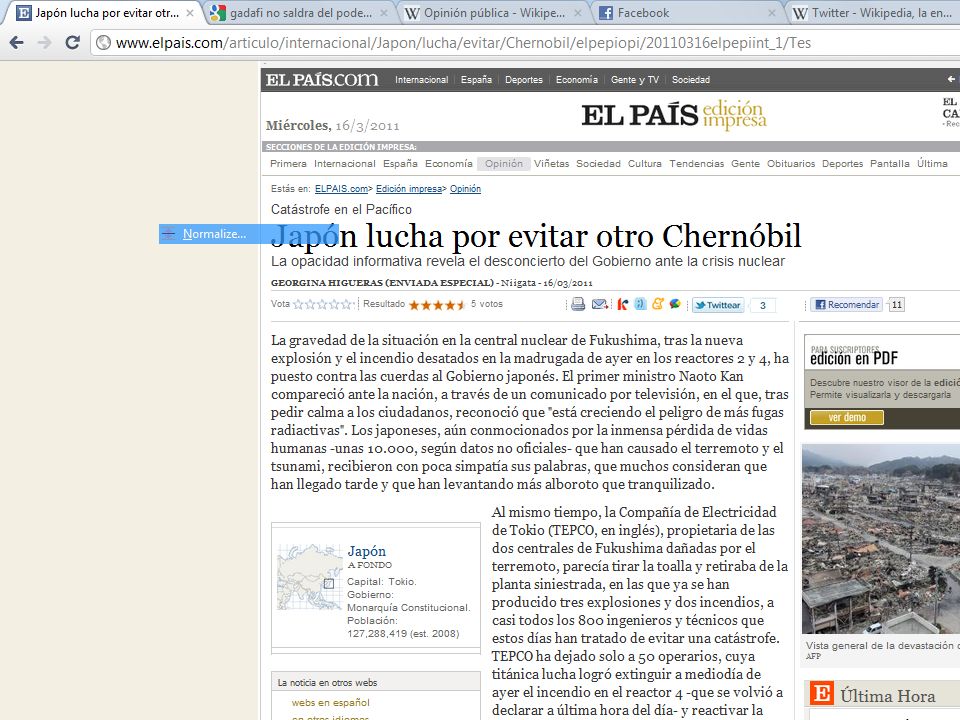
Task: Click the orange E logo beside Última Hora
Action: (x=822, y=694)
